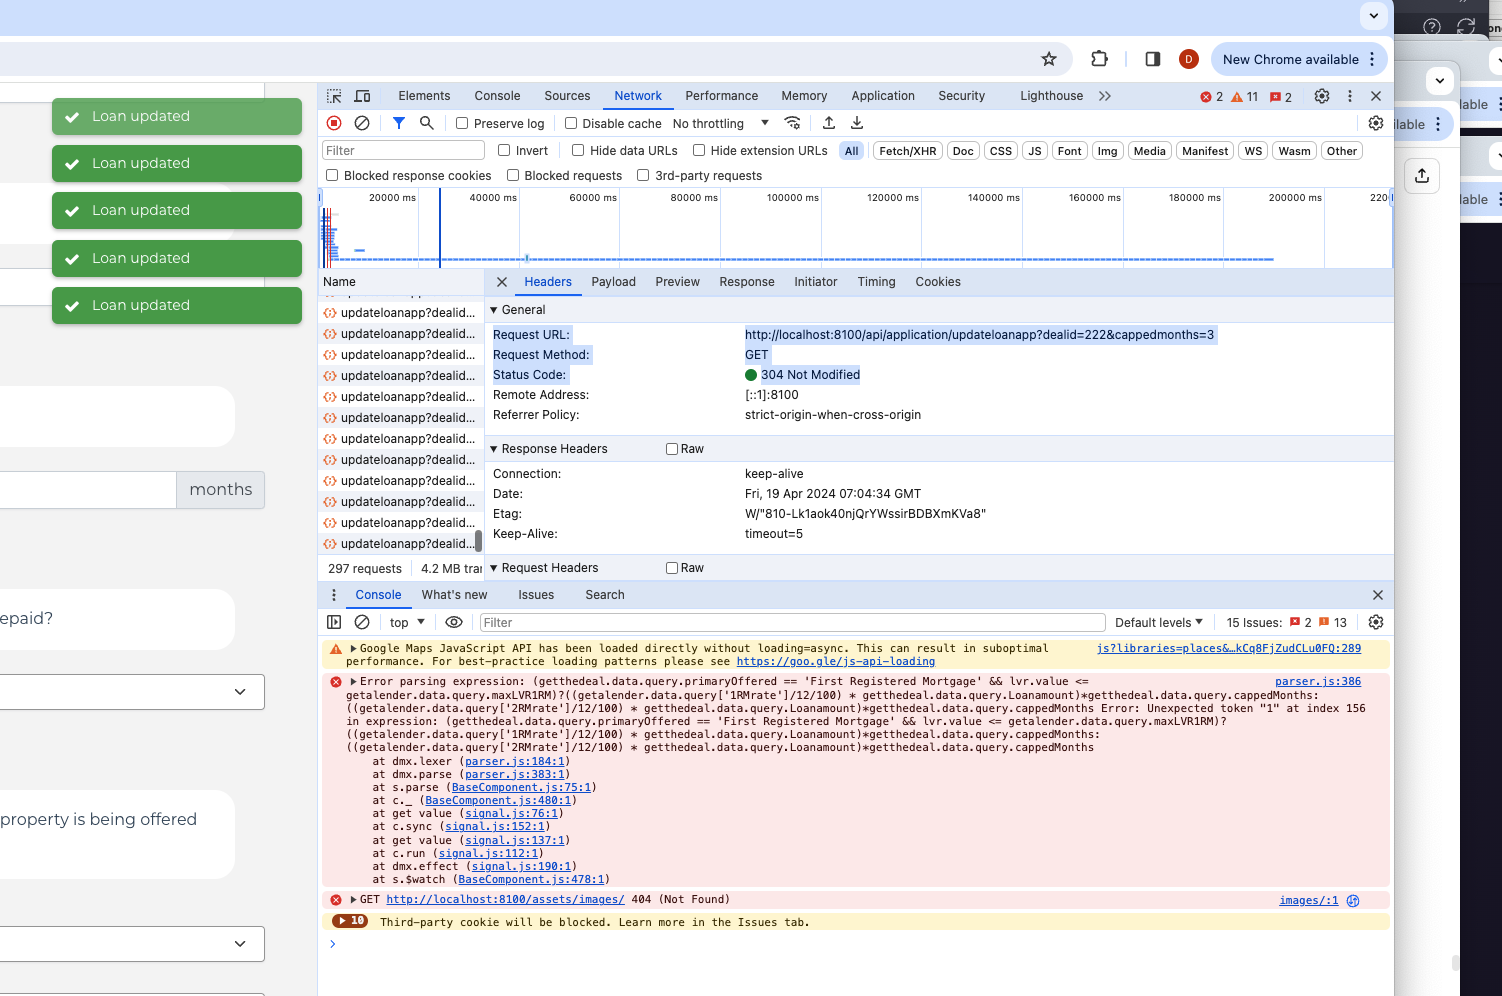Open the Payload tab
The image size is (1502, 996).
point(613,282)
